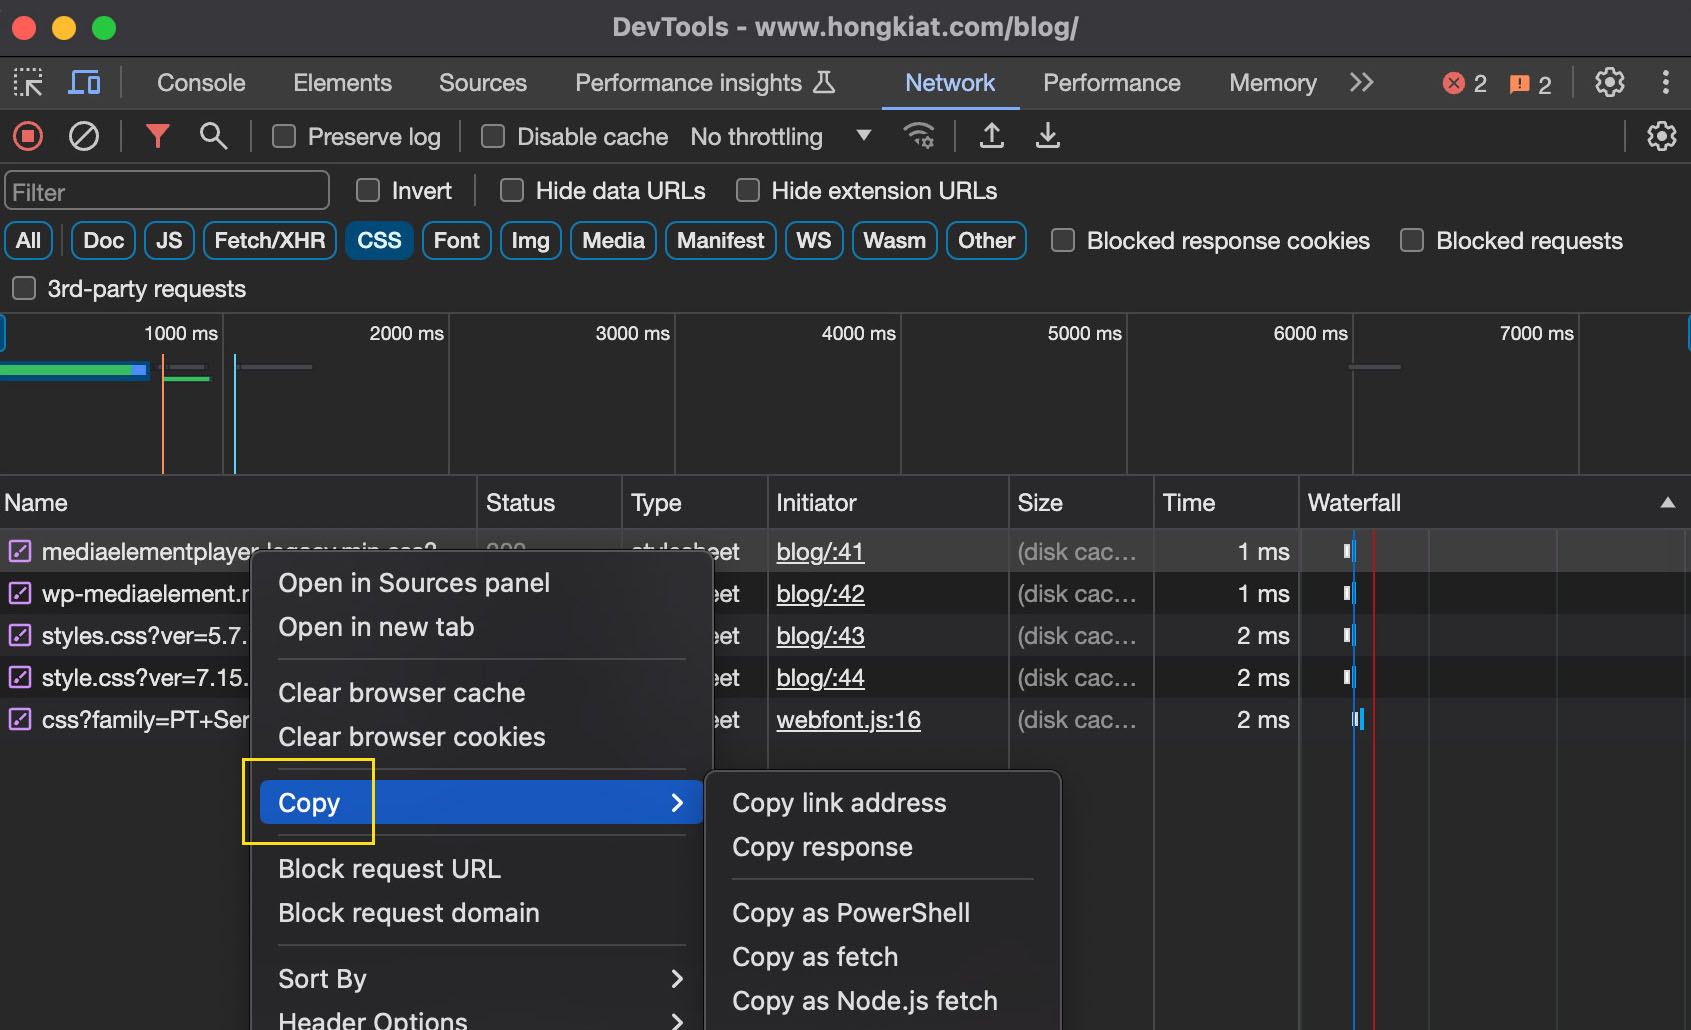Switch to the Sources tab
The image size is (1691, 1030).
coord(483,83)
